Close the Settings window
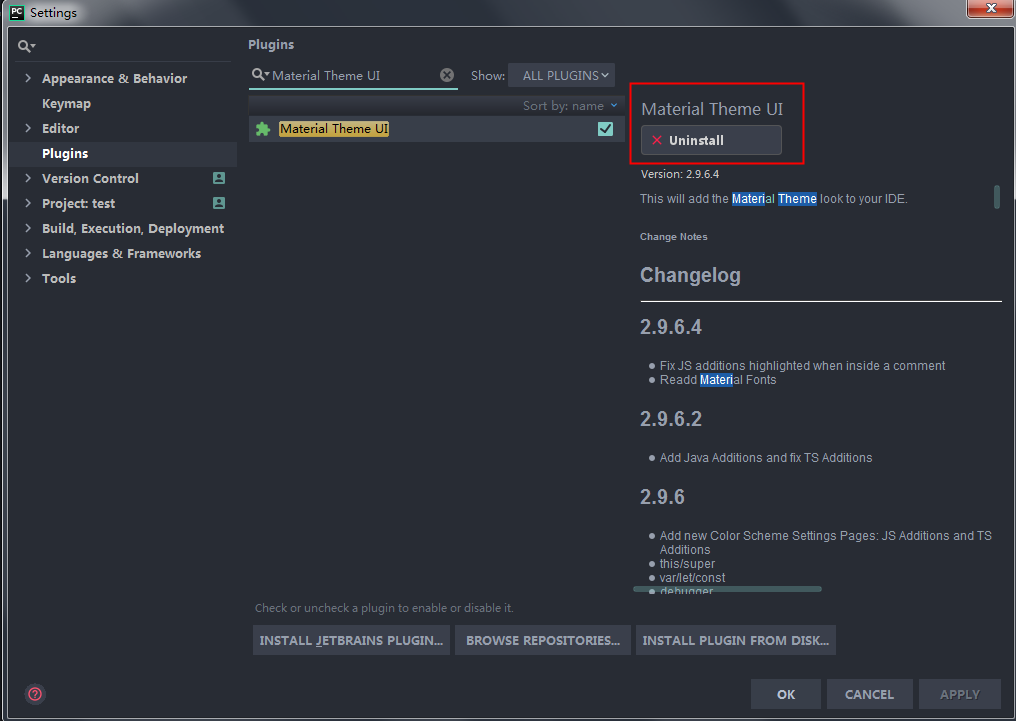The image size is (1016, 721). (x=991, y=8)
